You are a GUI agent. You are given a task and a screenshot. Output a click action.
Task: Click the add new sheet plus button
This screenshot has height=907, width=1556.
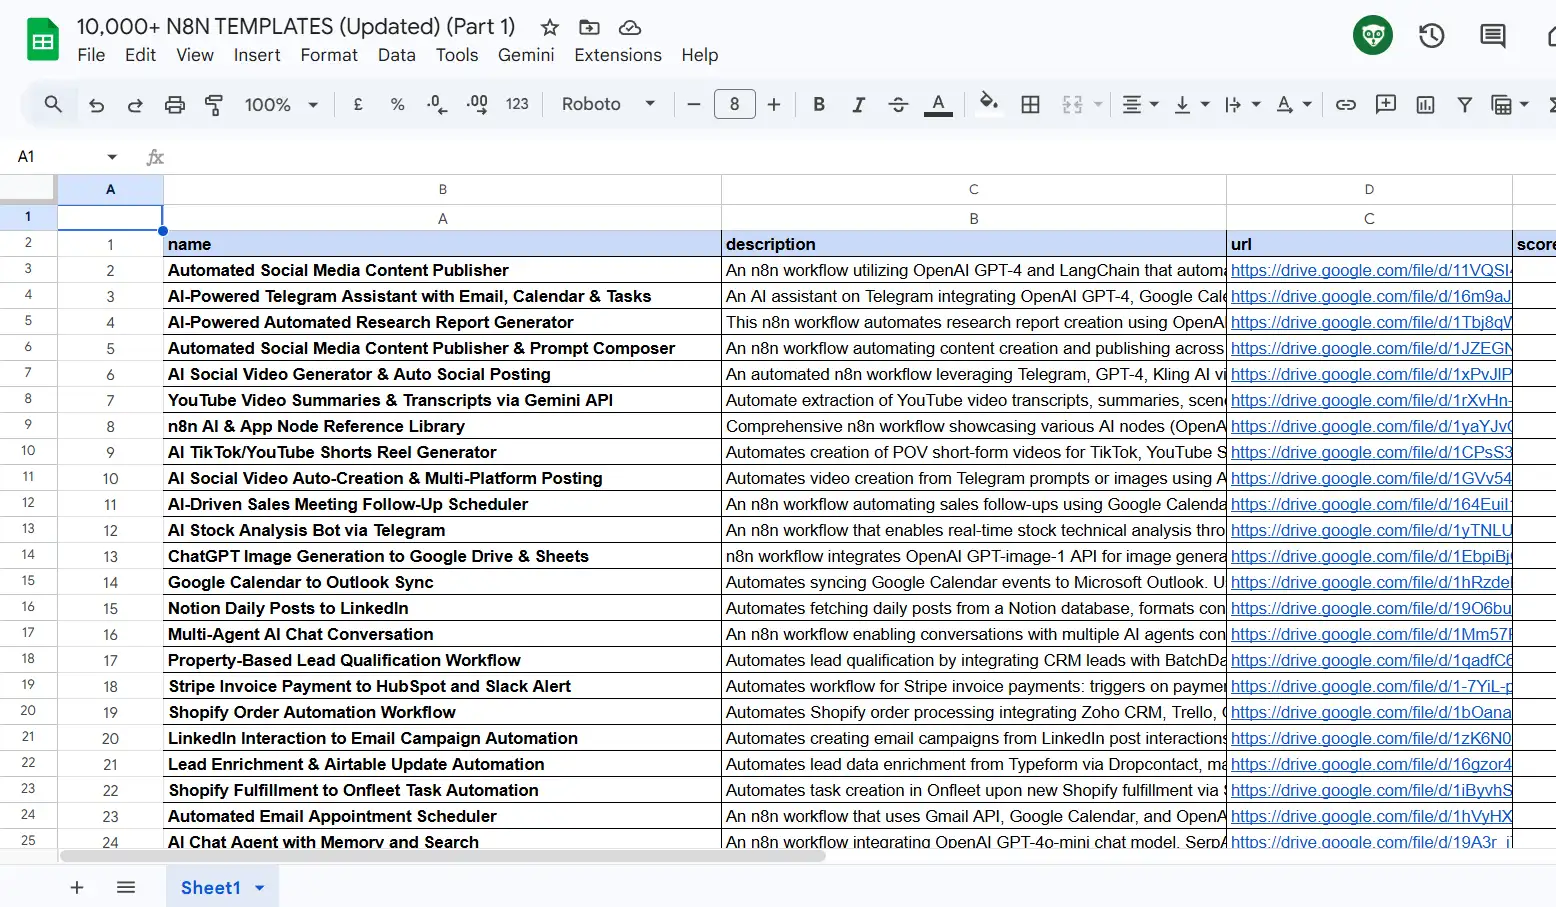coord(77,888)
